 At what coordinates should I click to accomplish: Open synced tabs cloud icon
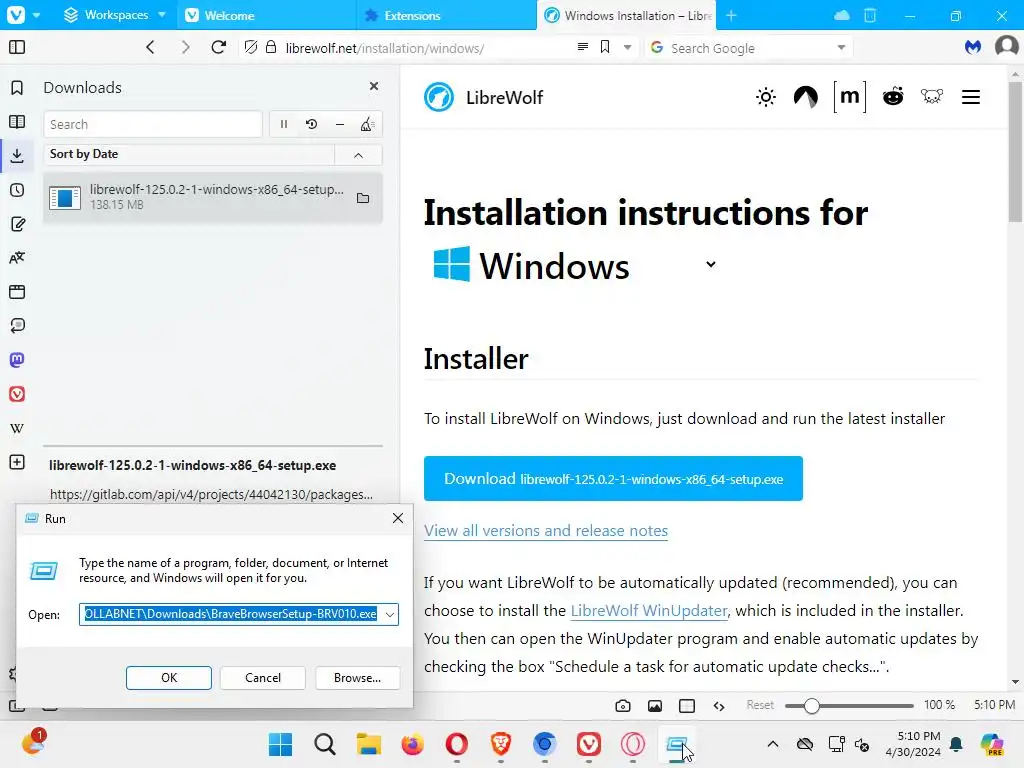[842, 15]
